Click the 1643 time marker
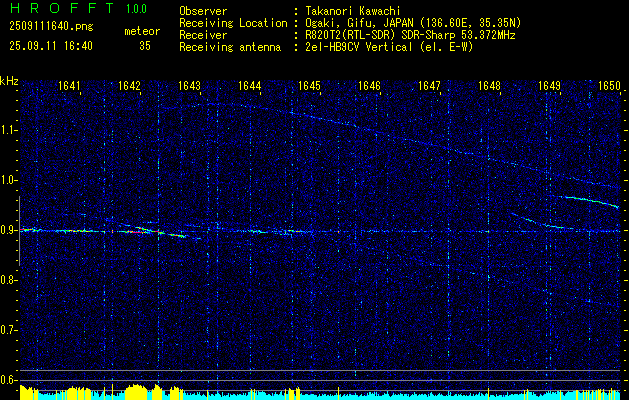 pos(189,86)
